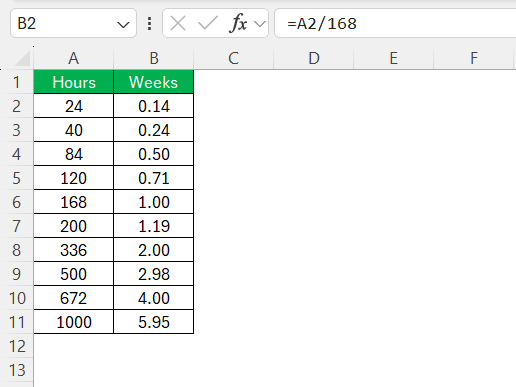
Task: Select row 6 header
Action: 17,202
